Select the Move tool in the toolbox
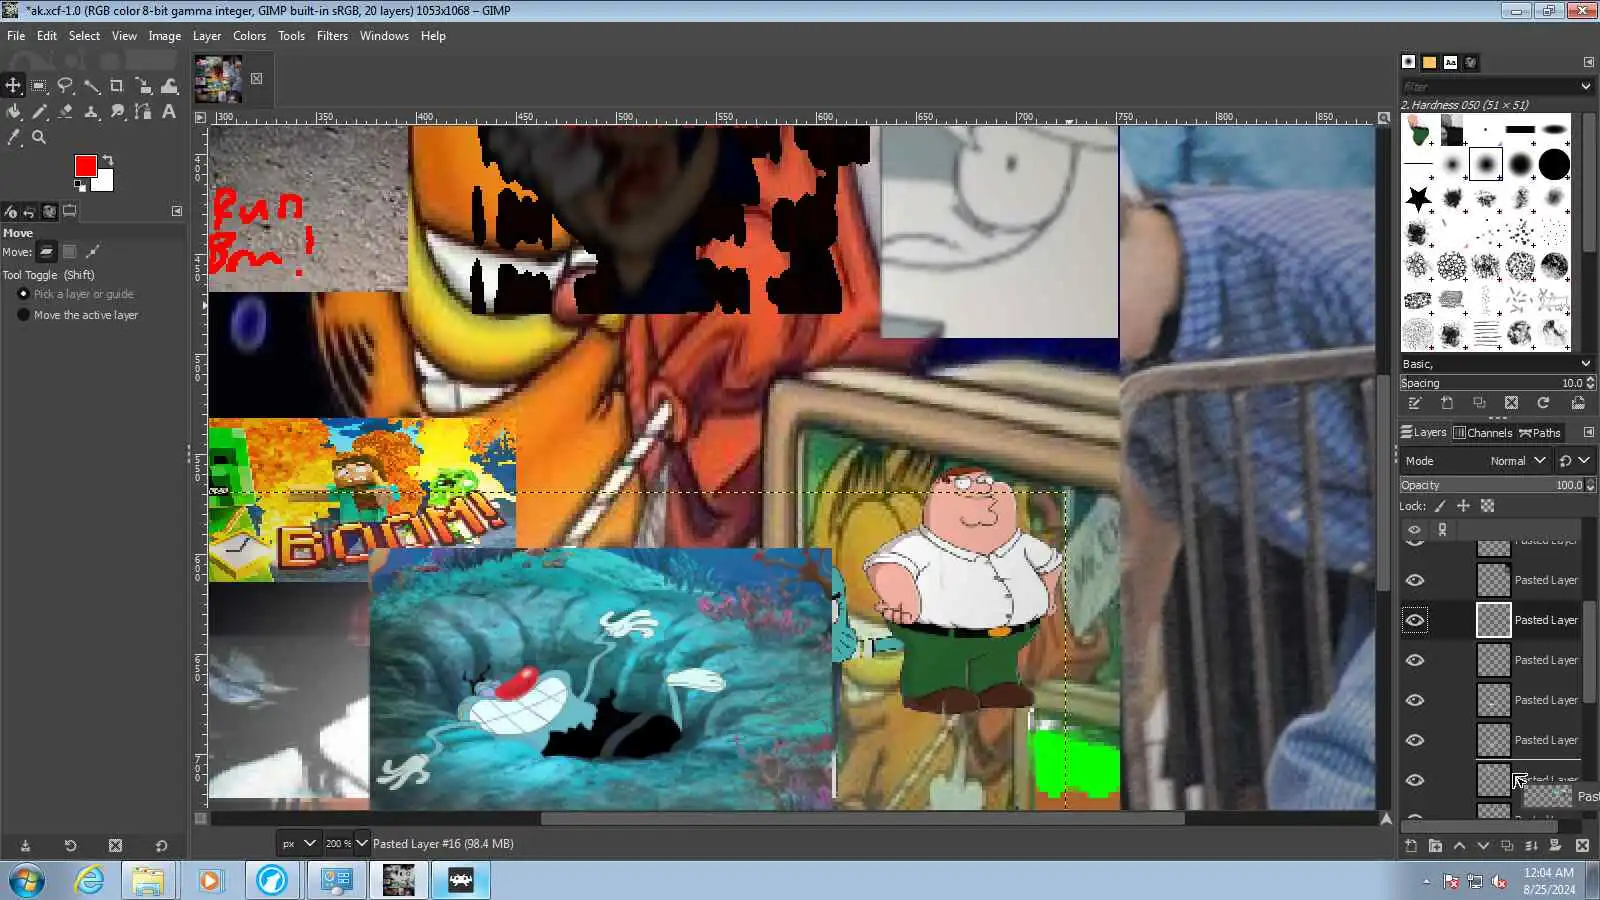This screenshot has height=900, width=1600. click(14, 86)
